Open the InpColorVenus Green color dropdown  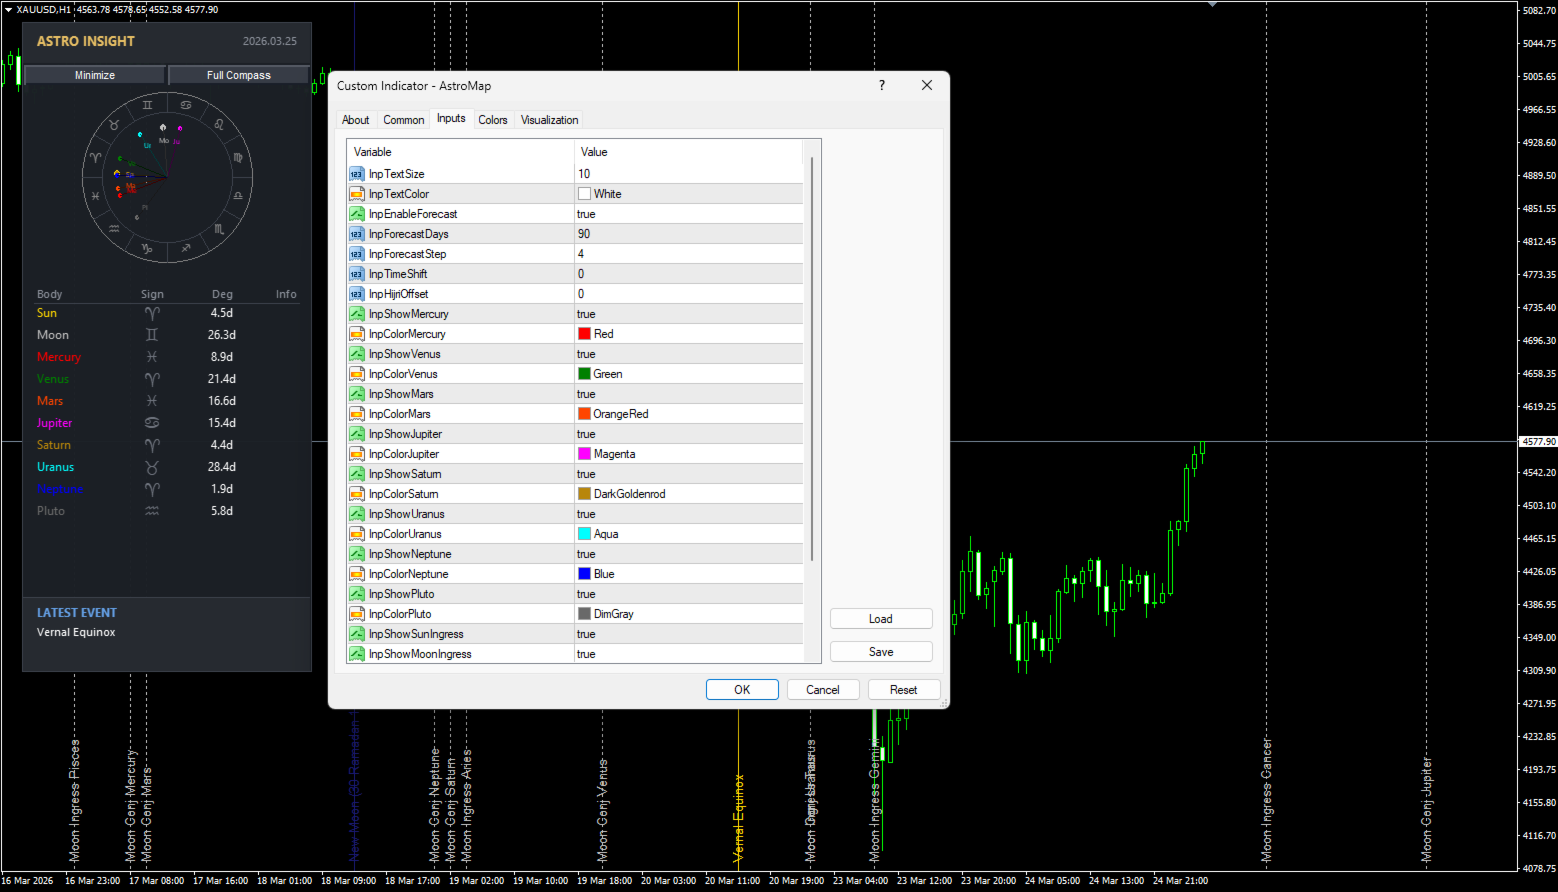tap(688, 374)
